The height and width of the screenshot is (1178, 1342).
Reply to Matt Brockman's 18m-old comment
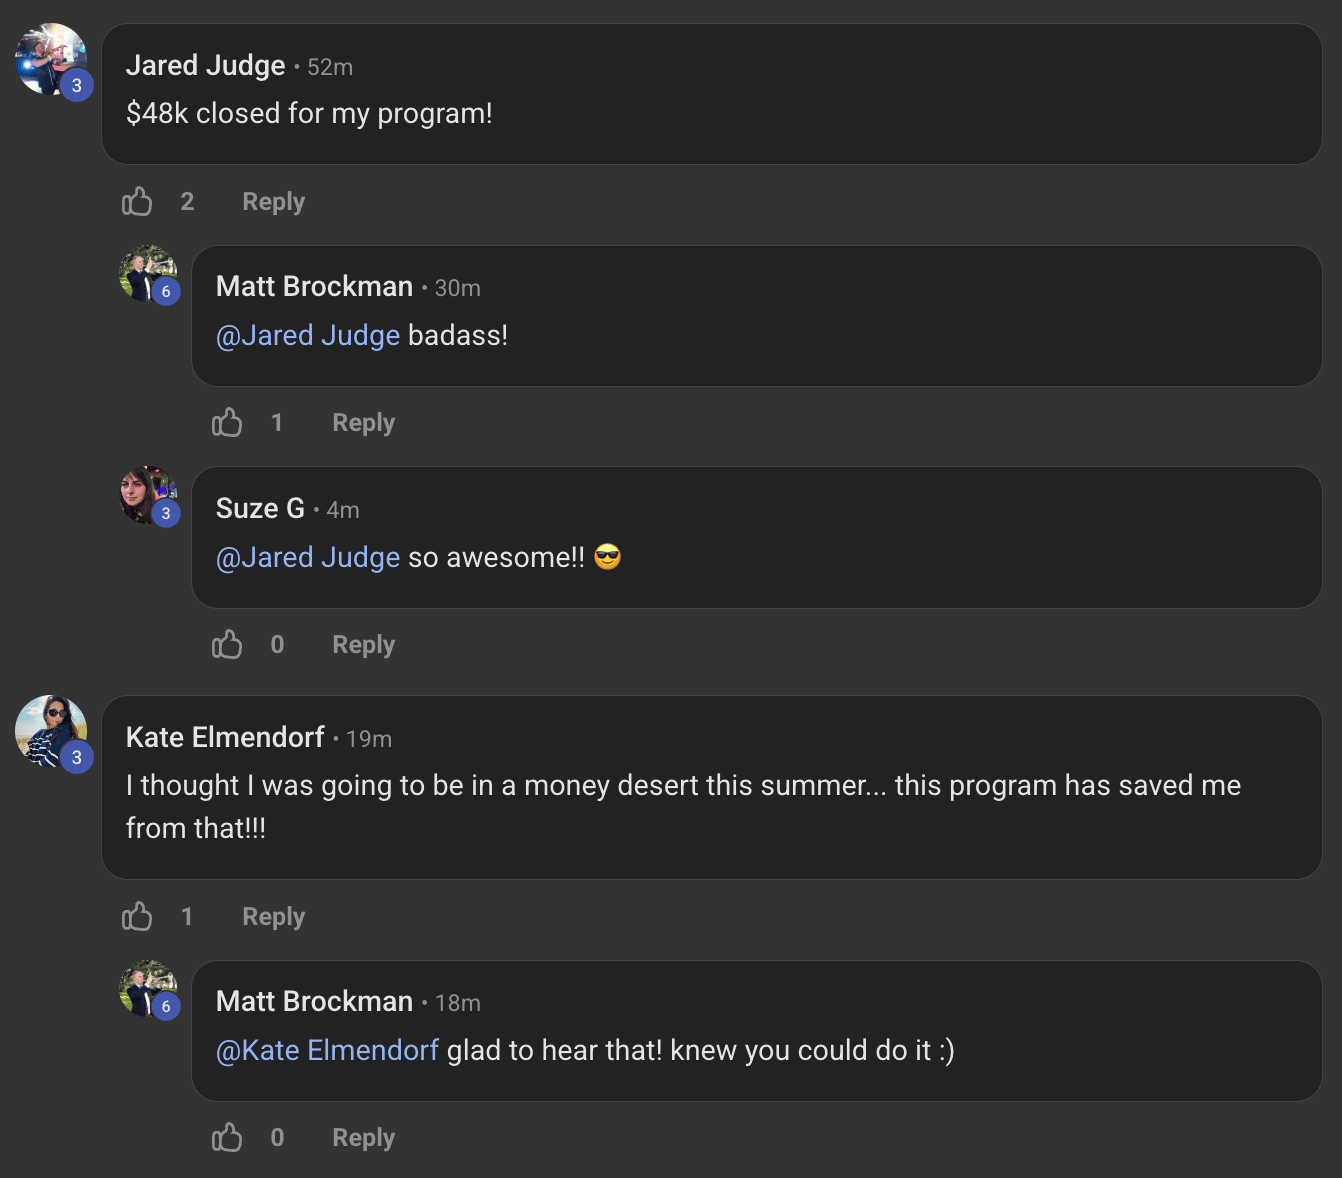[363, 1138]
